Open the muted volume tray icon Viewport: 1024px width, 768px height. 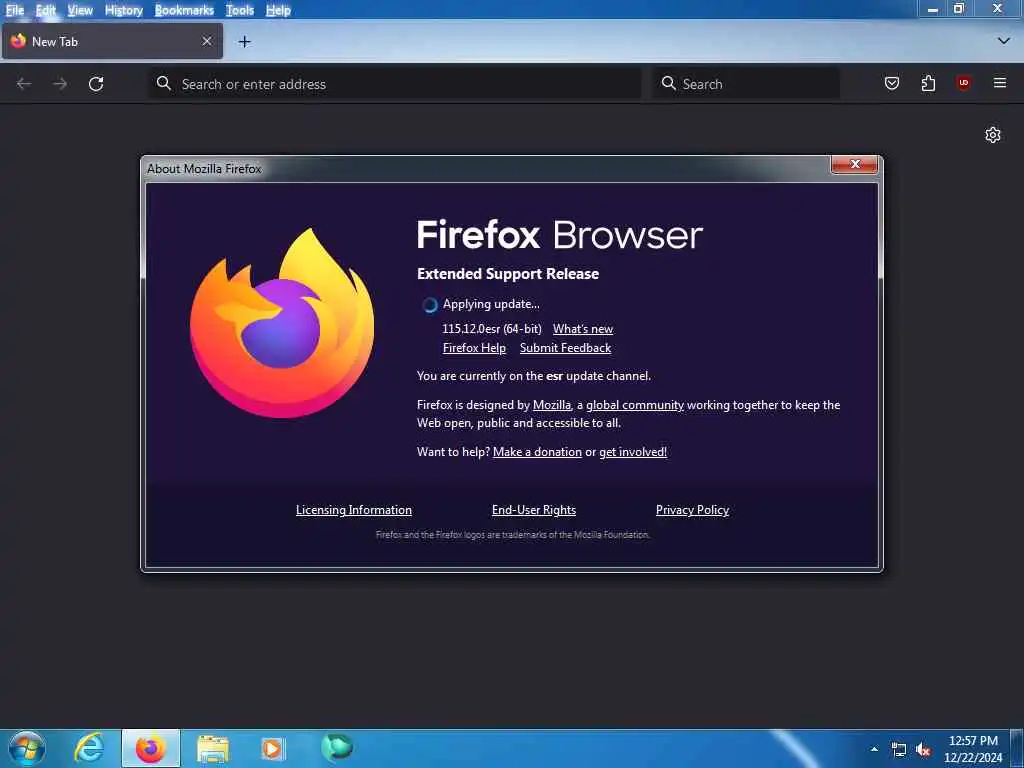click(x=923, y=750)
